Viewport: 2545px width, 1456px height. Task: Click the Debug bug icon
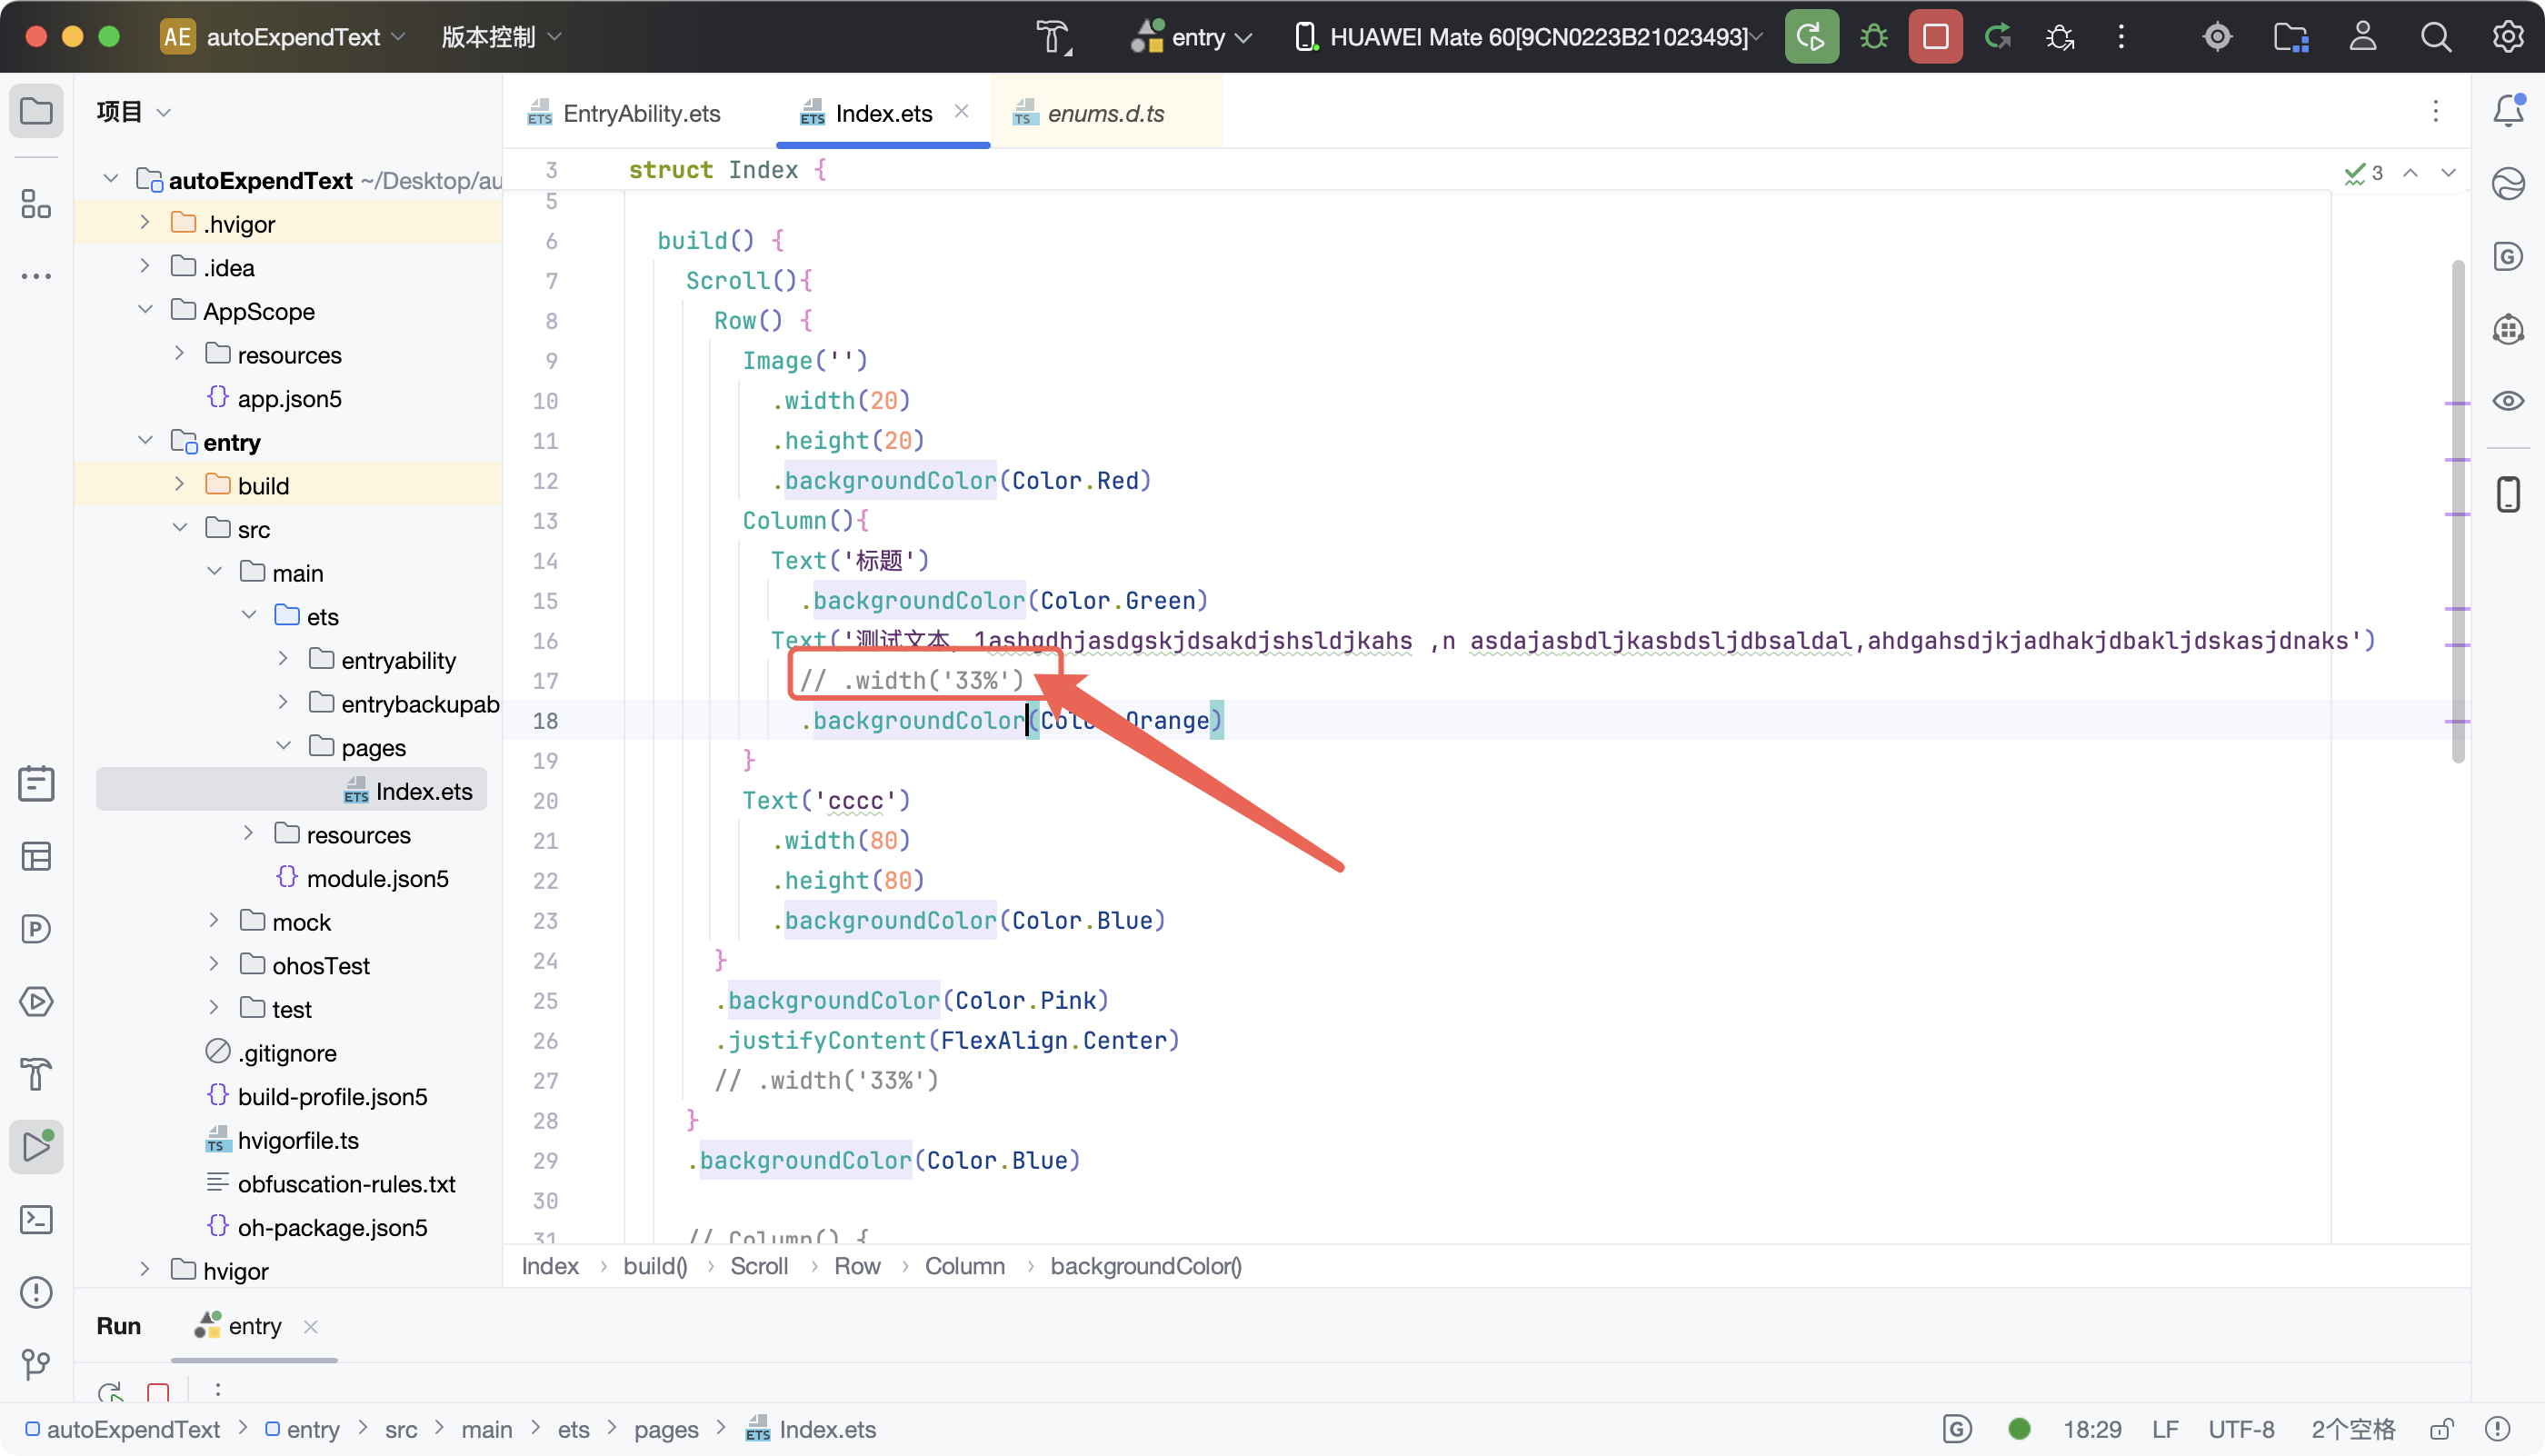[1873, 37]
